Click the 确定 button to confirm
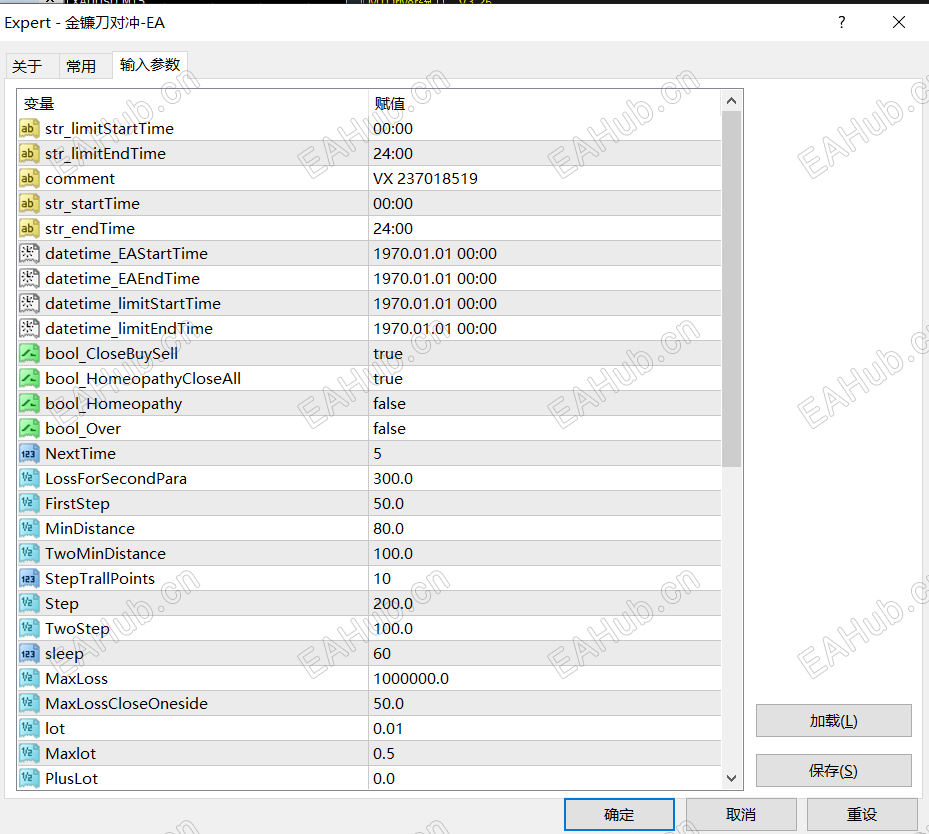 point(619,814)
